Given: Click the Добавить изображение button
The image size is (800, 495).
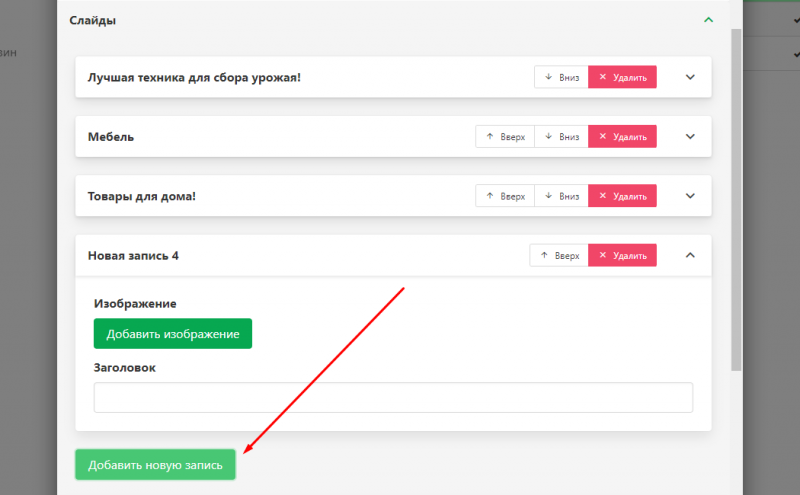Looking at the screenshot, I should pos(173,334).
